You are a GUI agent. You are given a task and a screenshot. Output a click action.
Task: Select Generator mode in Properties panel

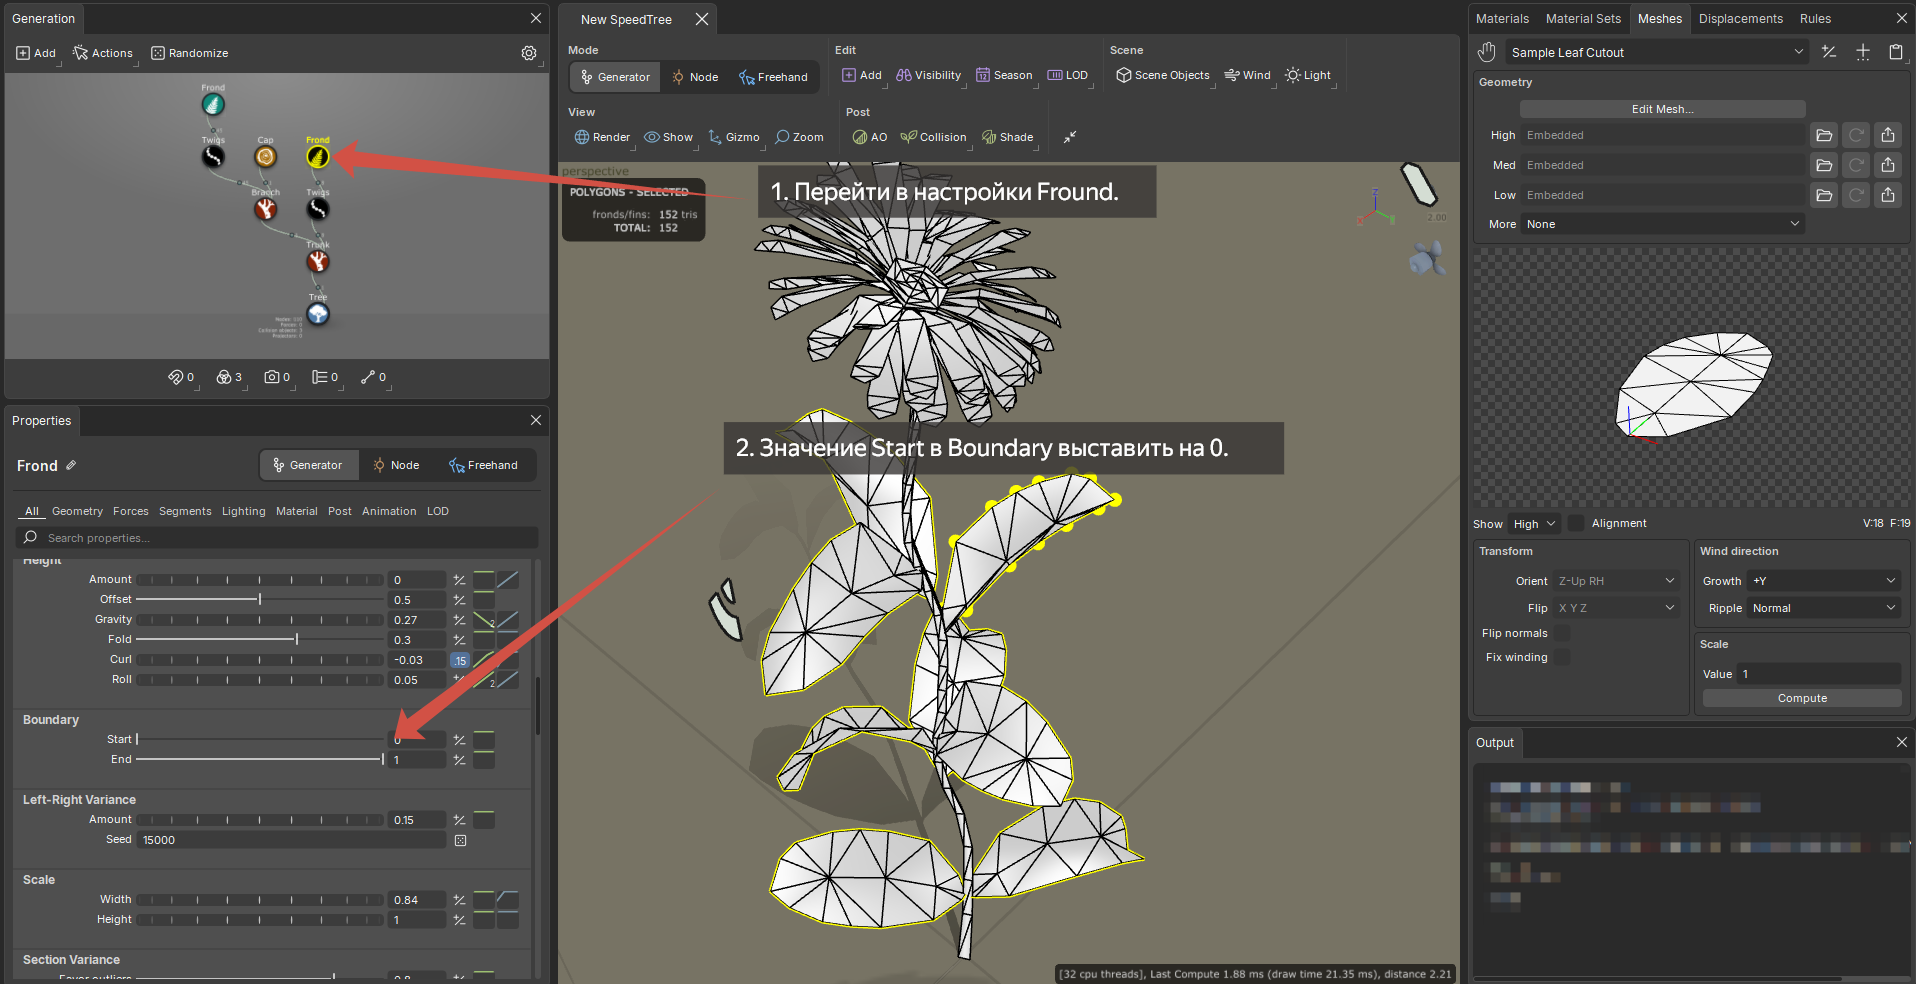[308, 465]
